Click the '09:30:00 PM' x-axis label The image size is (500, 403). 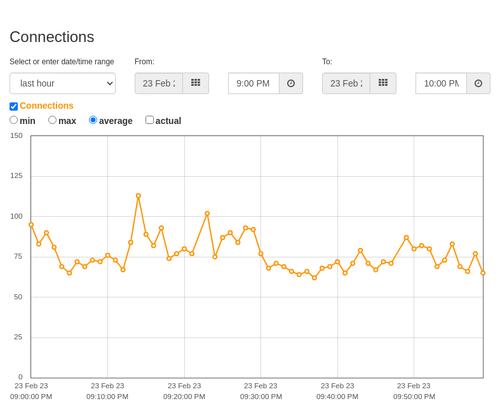261,397
